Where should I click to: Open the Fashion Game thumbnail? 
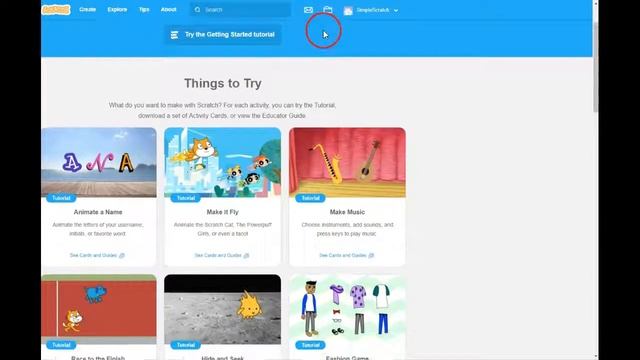click(347, 309)
